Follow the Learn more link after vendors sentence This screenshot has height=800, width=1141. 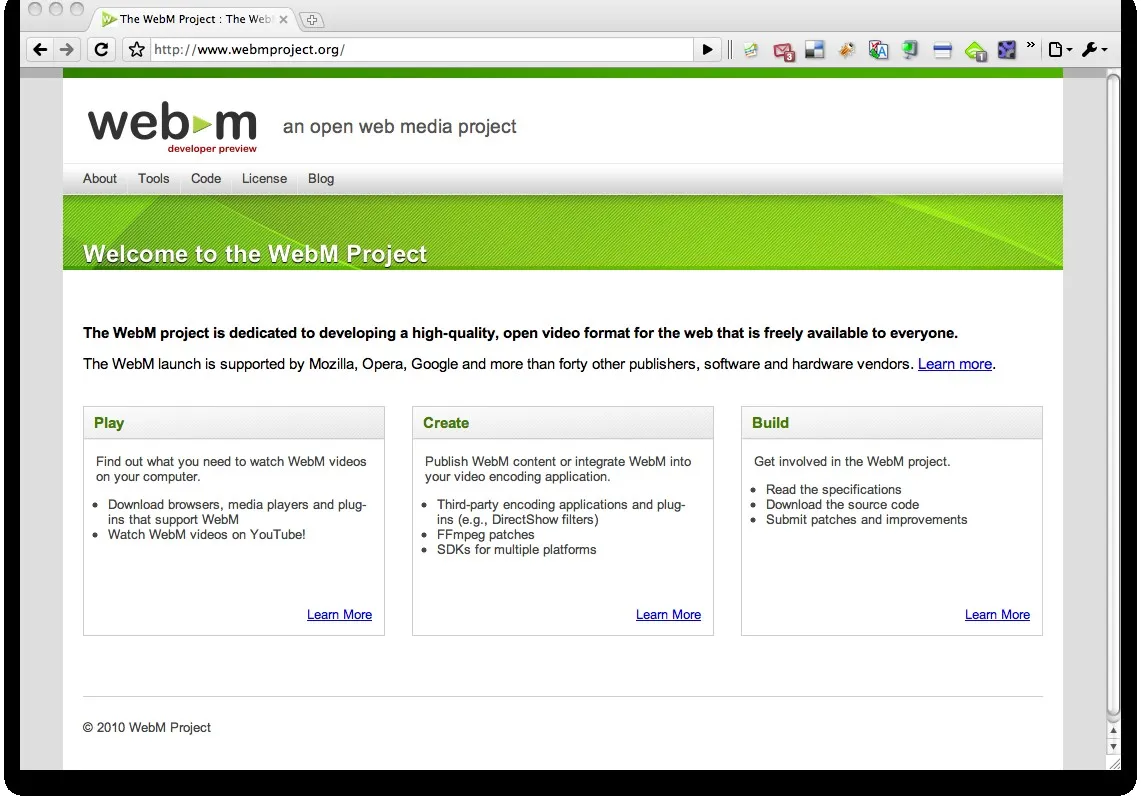(x=955, y=364)
